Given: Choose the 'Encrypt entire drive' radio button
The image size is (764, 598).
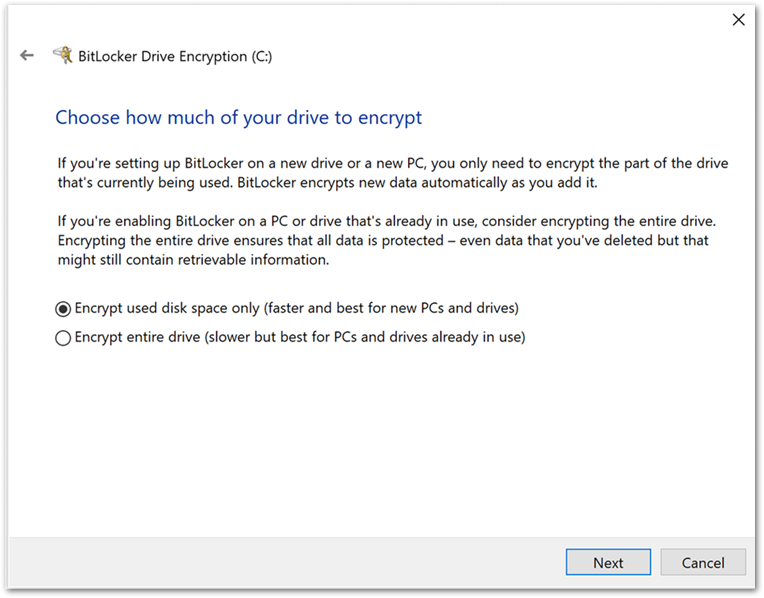Looking at the screenshot, I should pyautogui.click(x=63, y=338).
